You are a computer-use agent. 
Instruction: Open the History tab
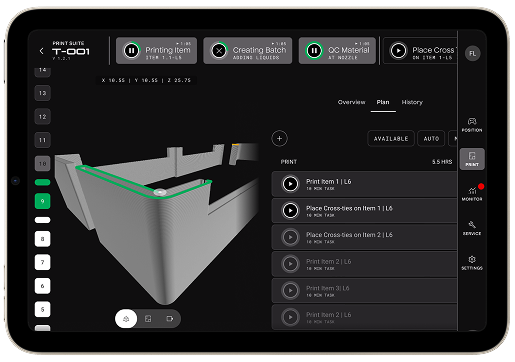[412, 102]
